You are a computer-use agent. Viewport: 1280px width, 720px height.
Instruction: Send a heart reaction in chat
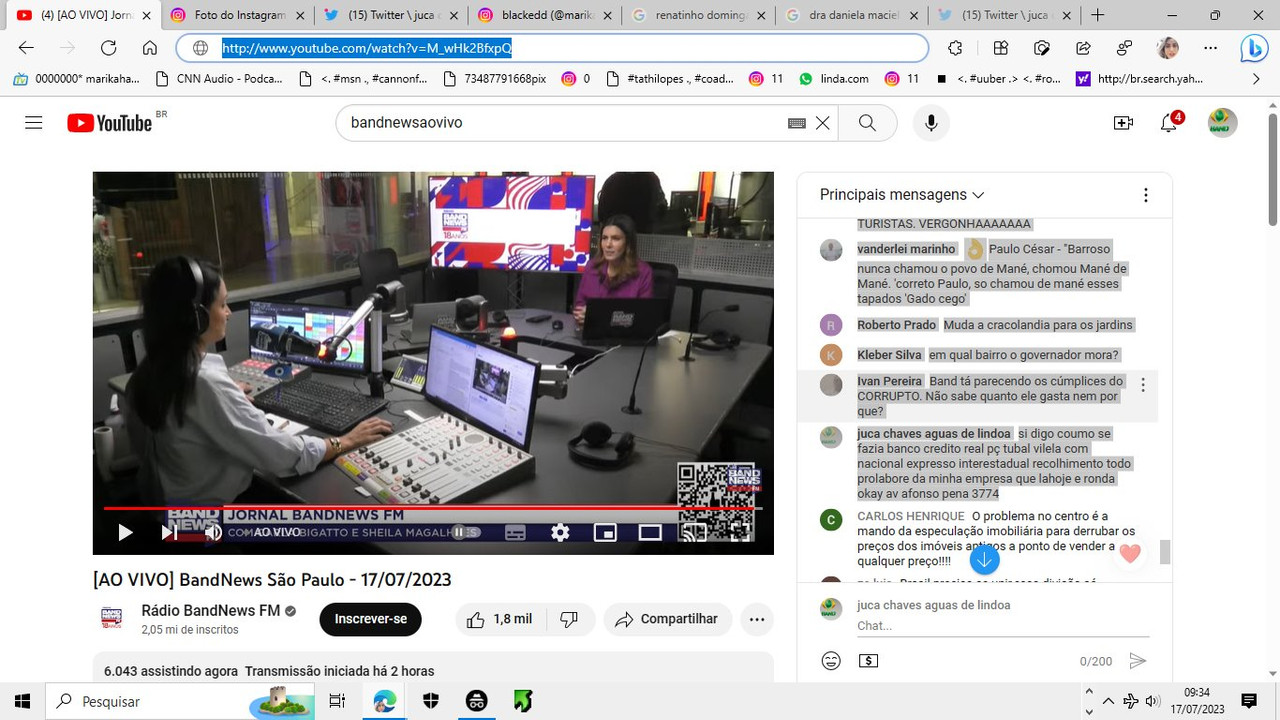pos(1130,553)
